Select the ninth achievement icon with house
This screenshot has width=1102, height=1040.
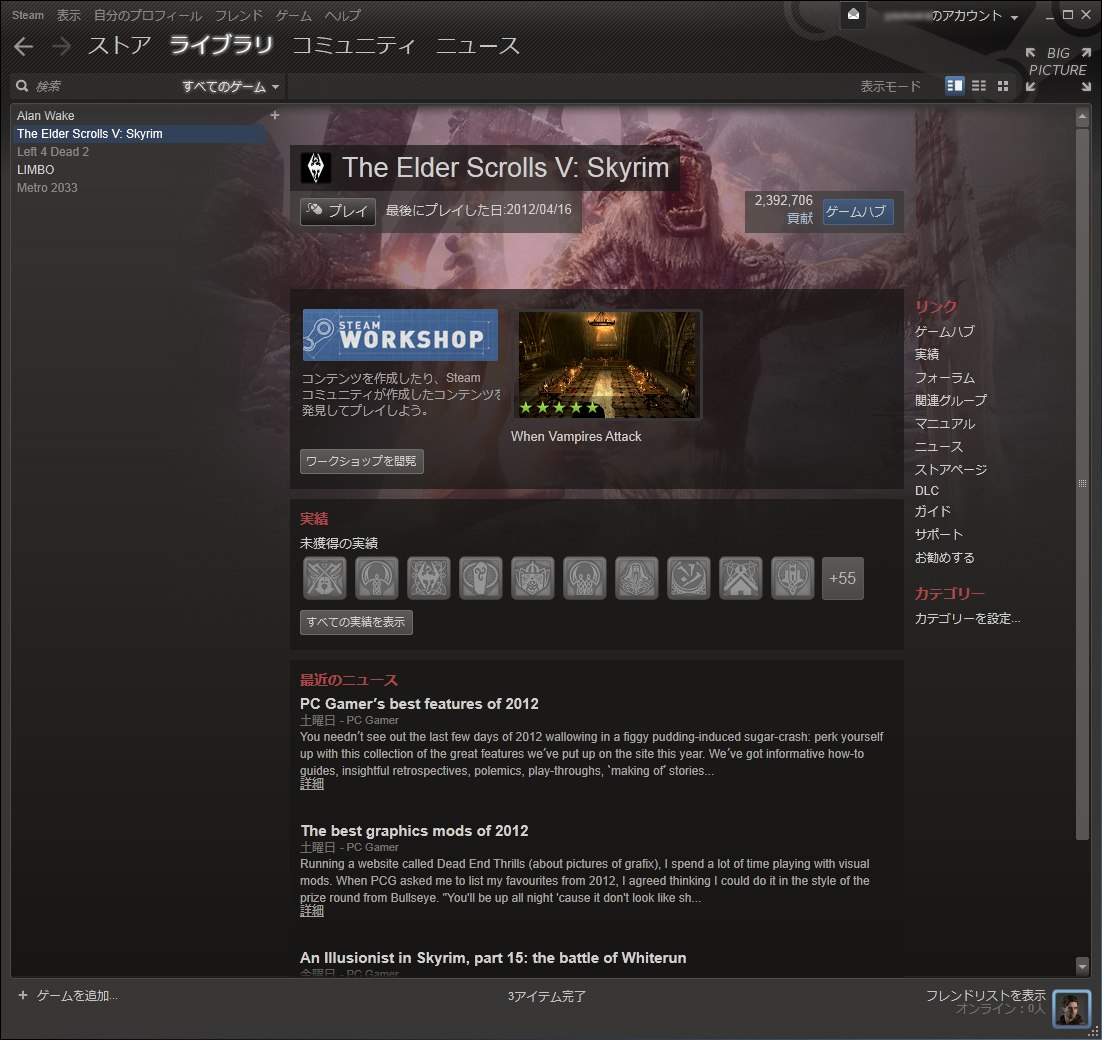[741, 578]
